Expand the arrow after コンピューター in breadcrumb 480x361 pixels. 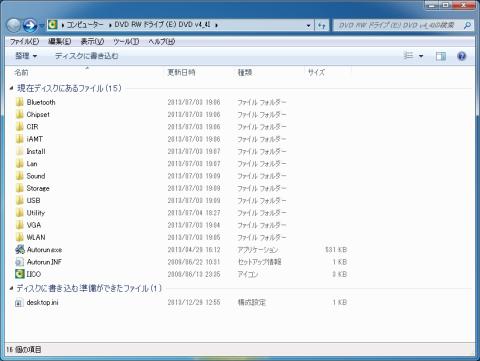(x=110, y=25)
